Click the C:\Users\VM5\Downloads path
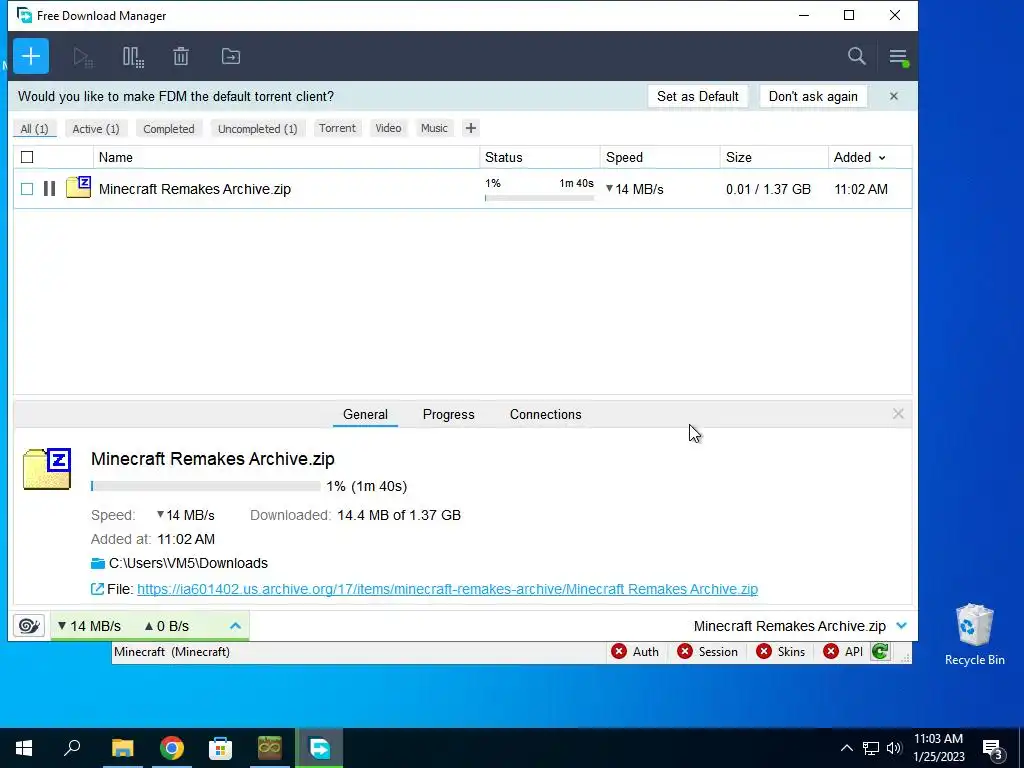This screenshot has width=1024, height=768. tap(188, 563)
